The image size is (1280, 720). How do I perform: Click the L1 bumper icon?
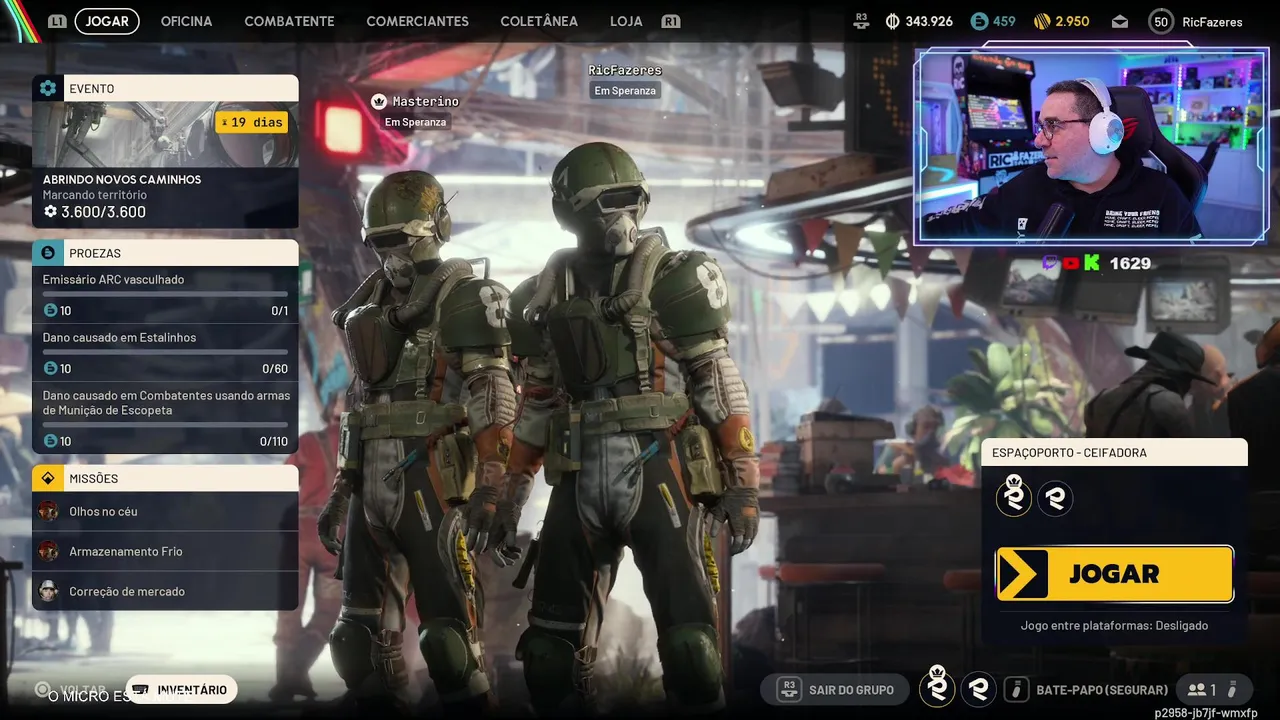tap(57, 21)
